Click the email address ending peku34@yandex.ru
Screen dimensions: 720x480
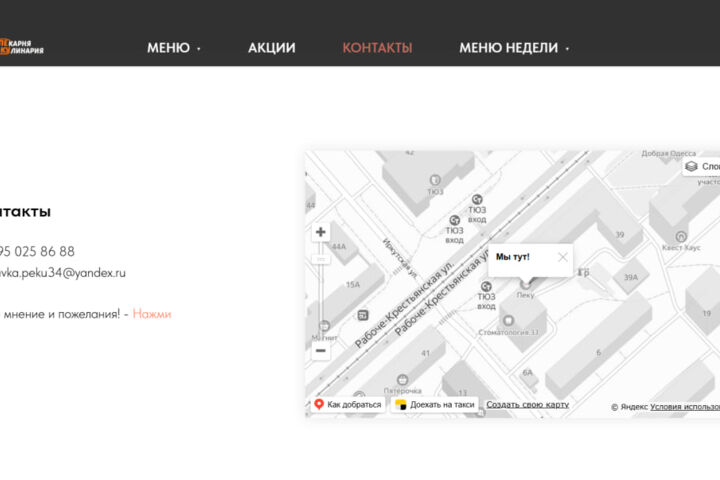click(x=62, y=273)
